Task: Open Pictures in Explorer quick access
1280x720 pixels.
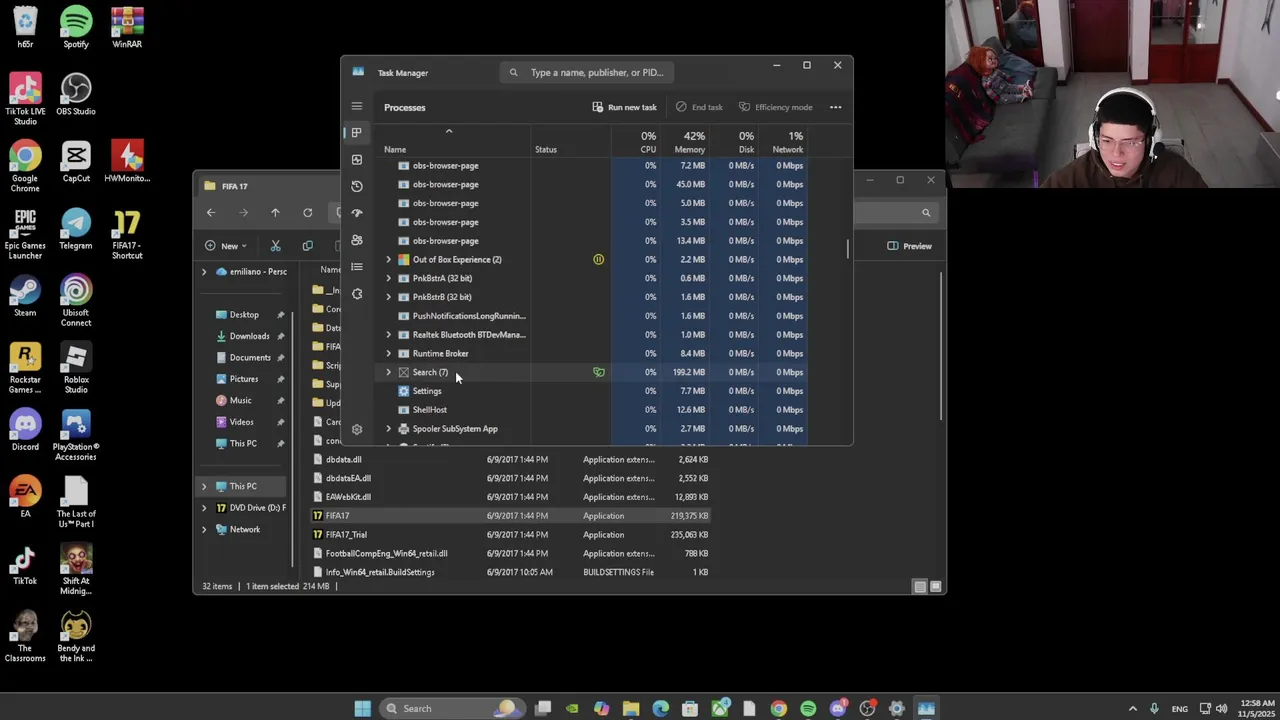Action: (244, 379)
